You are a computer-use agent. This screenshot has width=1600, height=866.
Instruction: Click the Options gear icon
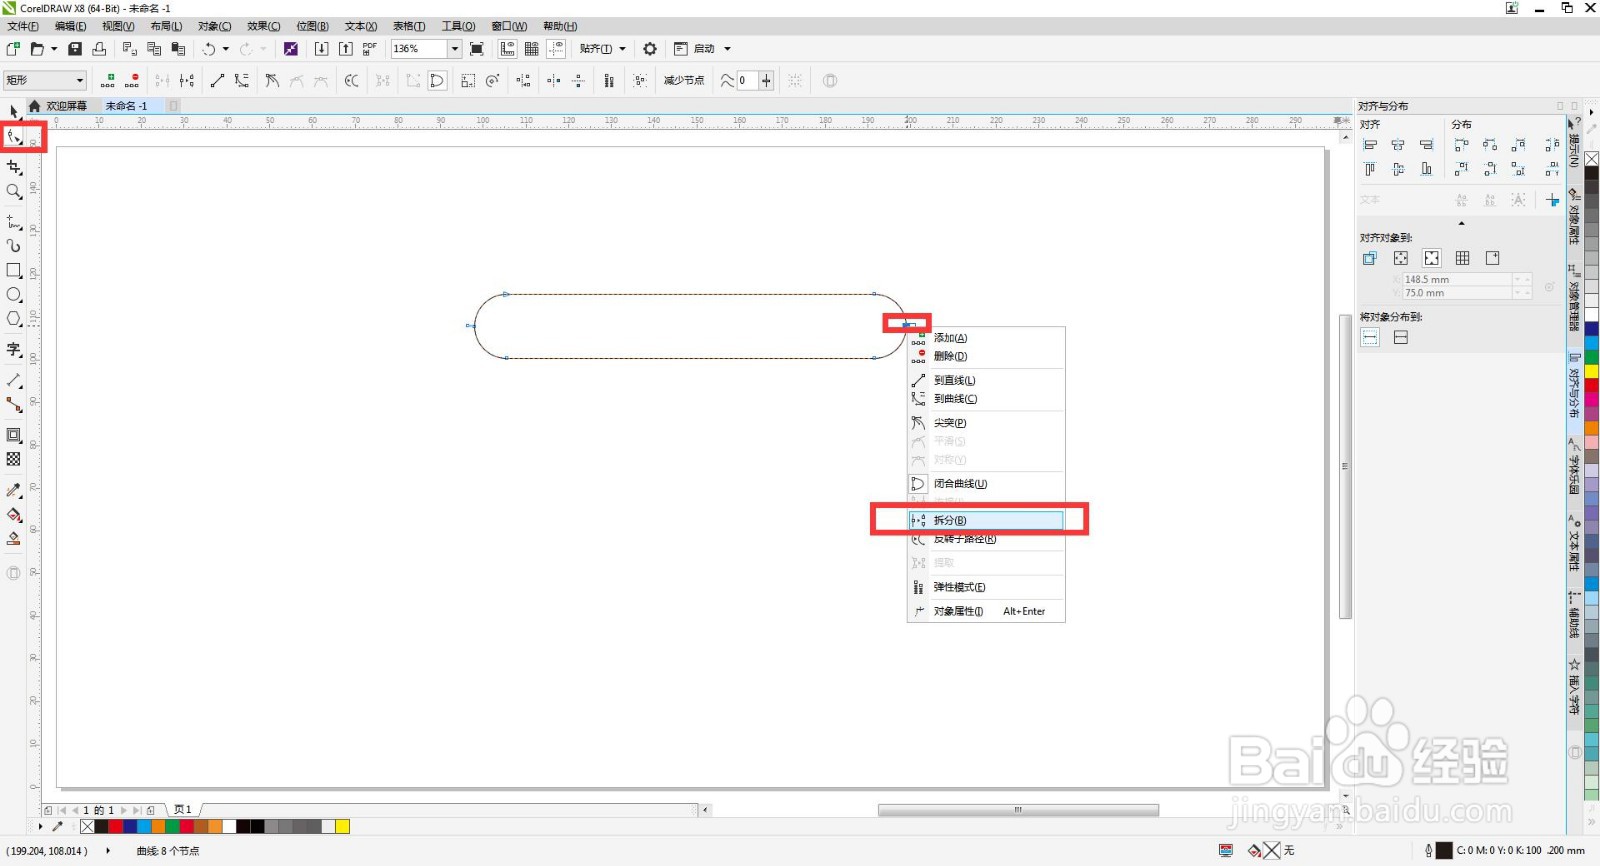pos(650,49)
